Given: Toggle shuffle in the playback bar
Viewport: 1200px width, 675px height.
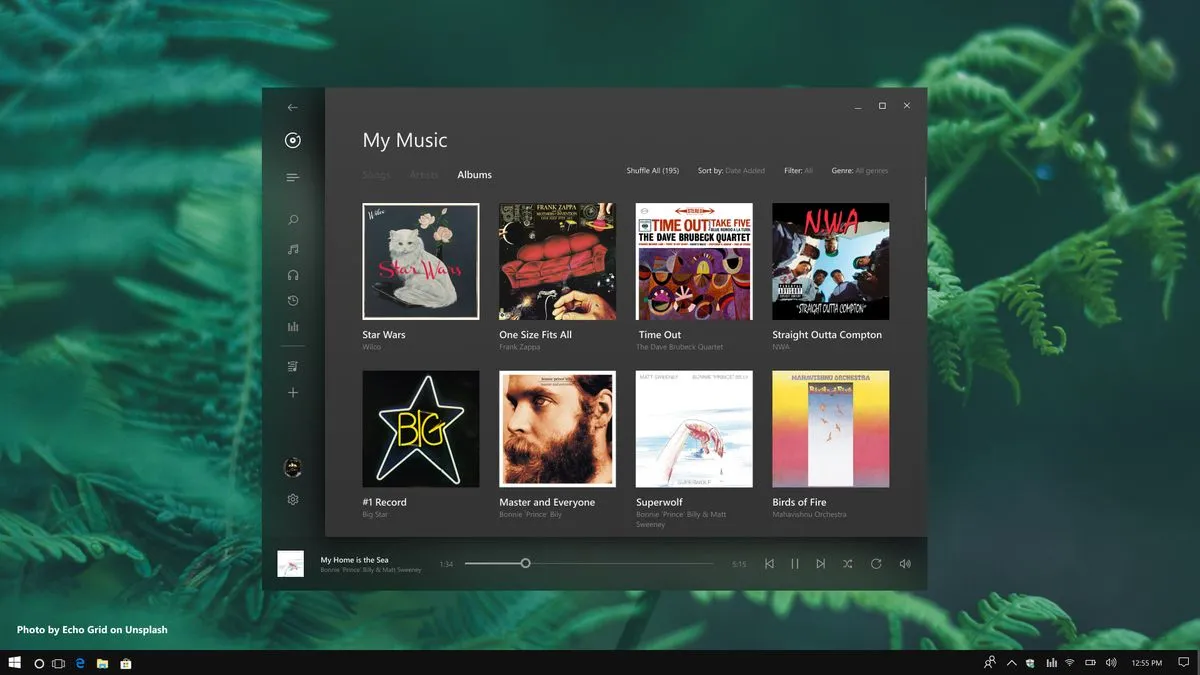Looking at the screenshot, I should (848, 564).
